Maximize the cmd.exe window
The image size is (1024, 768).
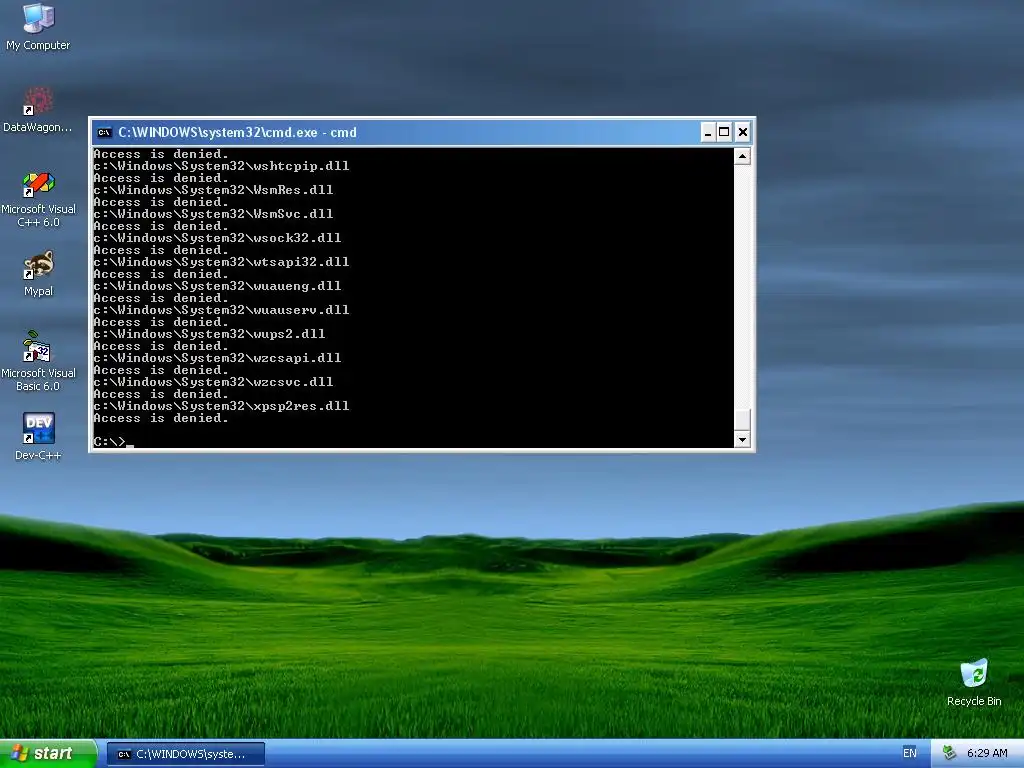(x=724, y=133)
